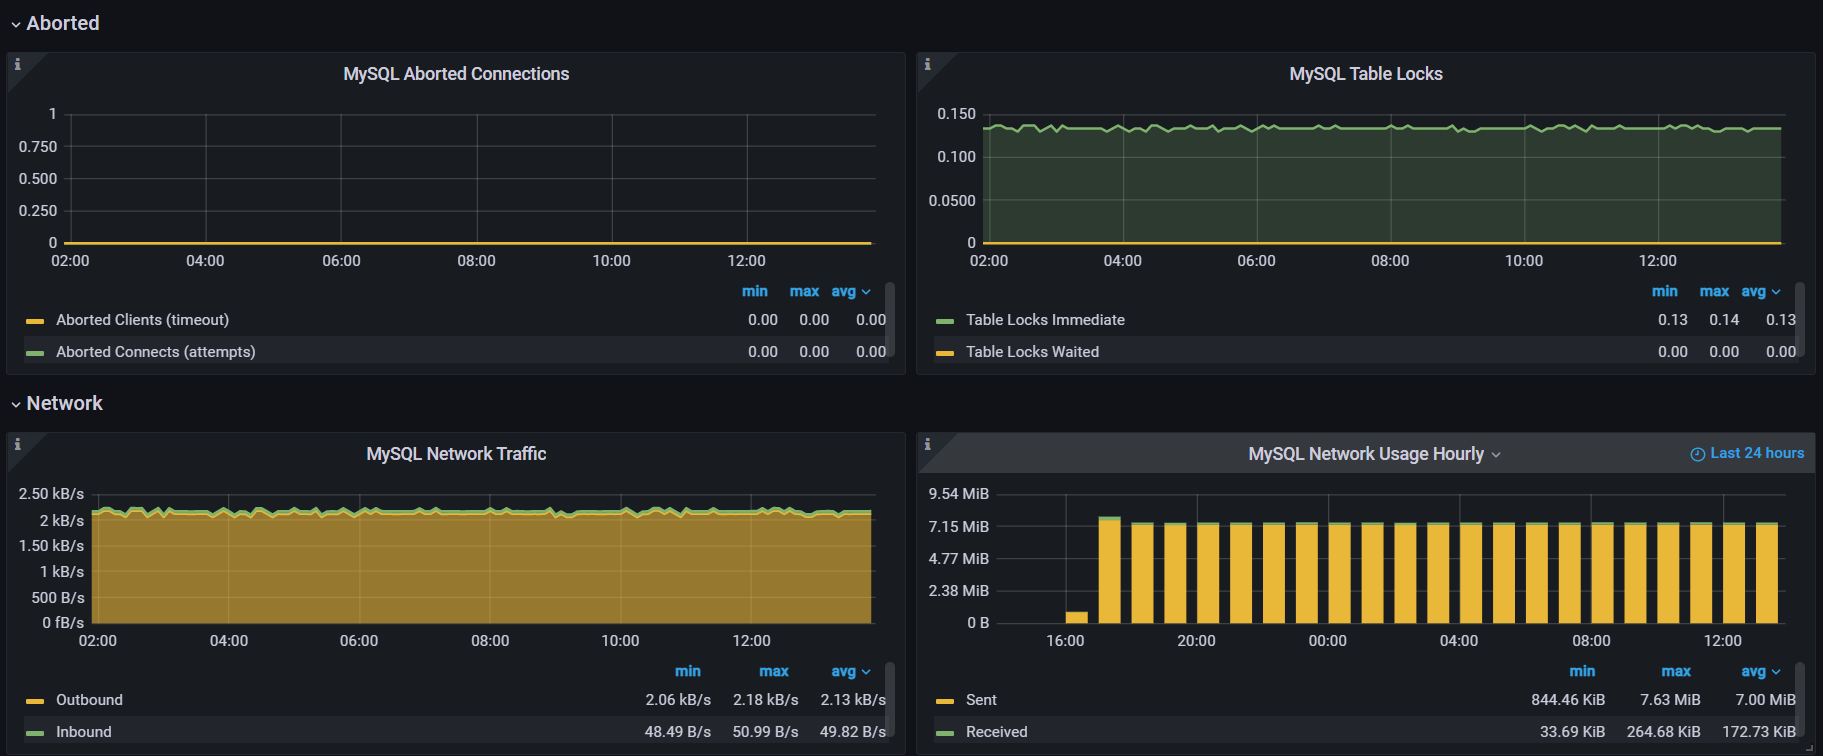1823x756 pixels.
Task: Sort Table Locks legend by avg
Action: (1760, 291)
